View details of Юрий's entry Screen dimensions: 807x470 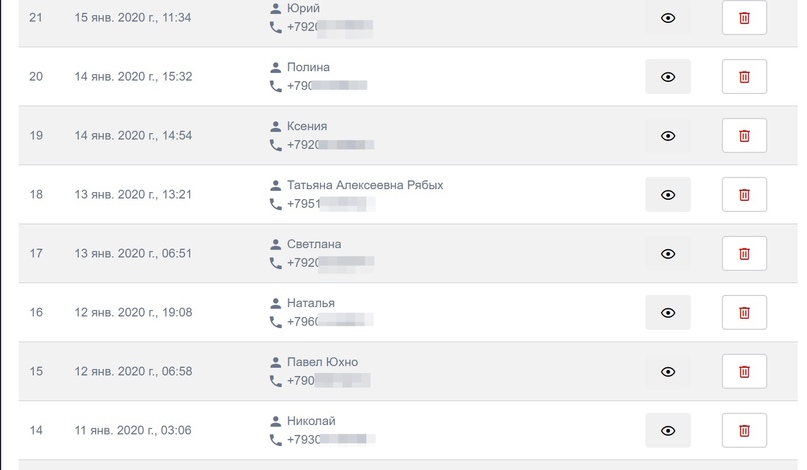pos(668,18)
